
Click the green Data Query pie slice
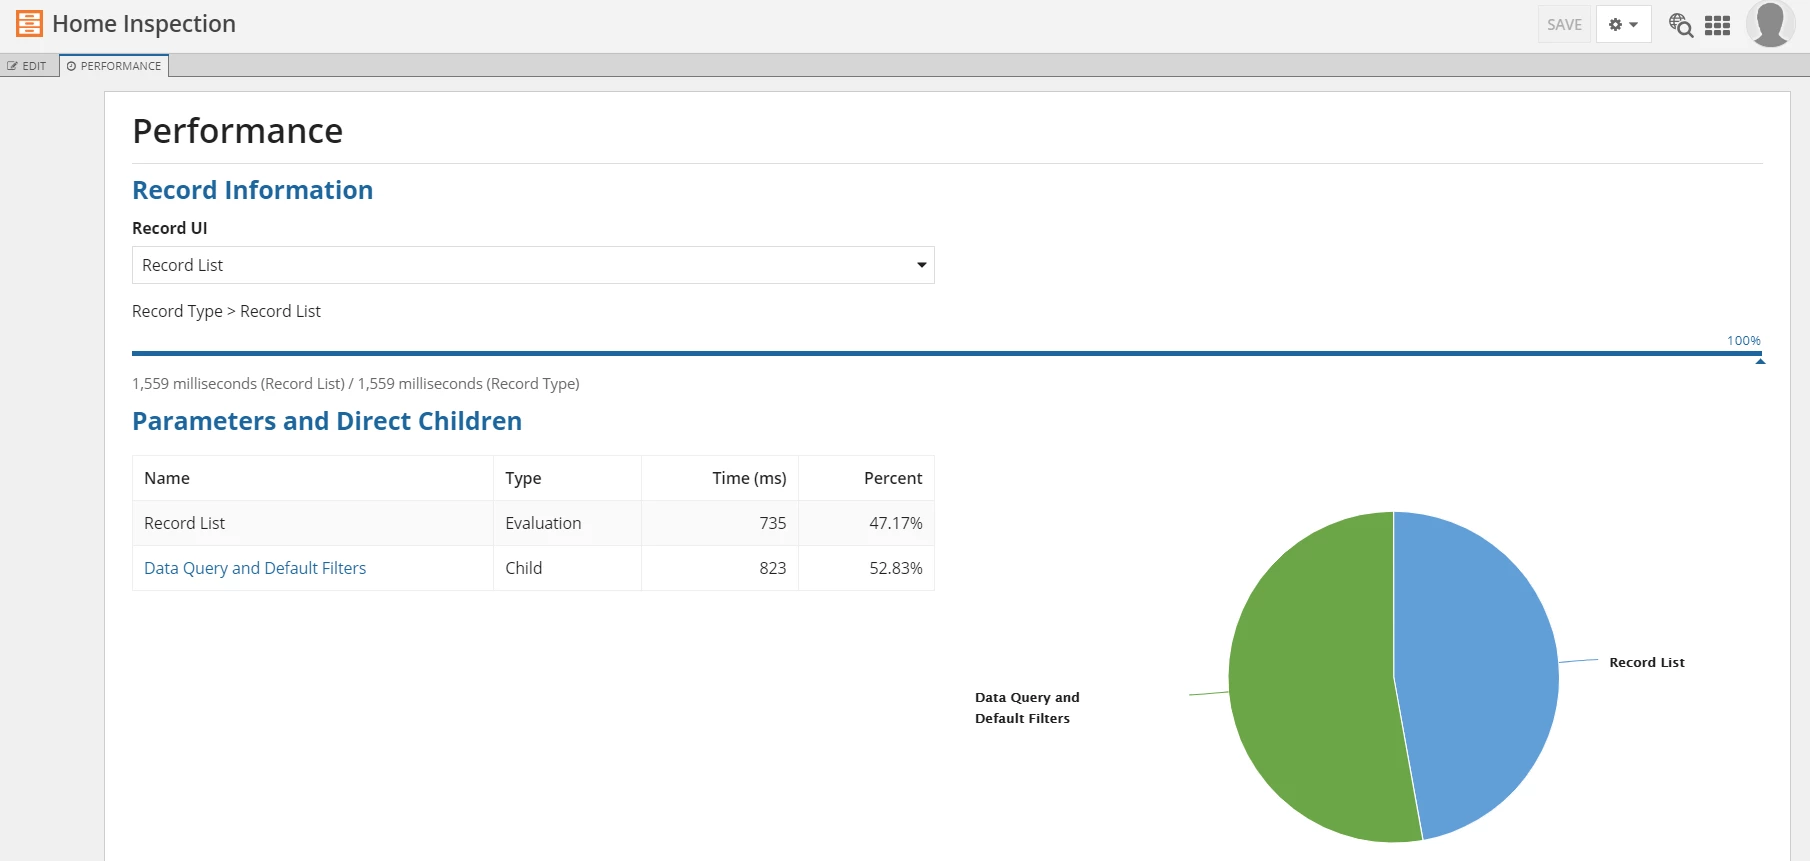pos(1310,680)
